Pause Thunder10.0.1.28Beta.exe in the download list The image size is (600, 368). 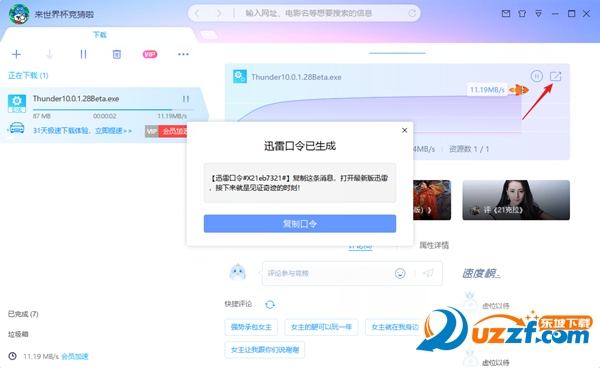[186, 99]
